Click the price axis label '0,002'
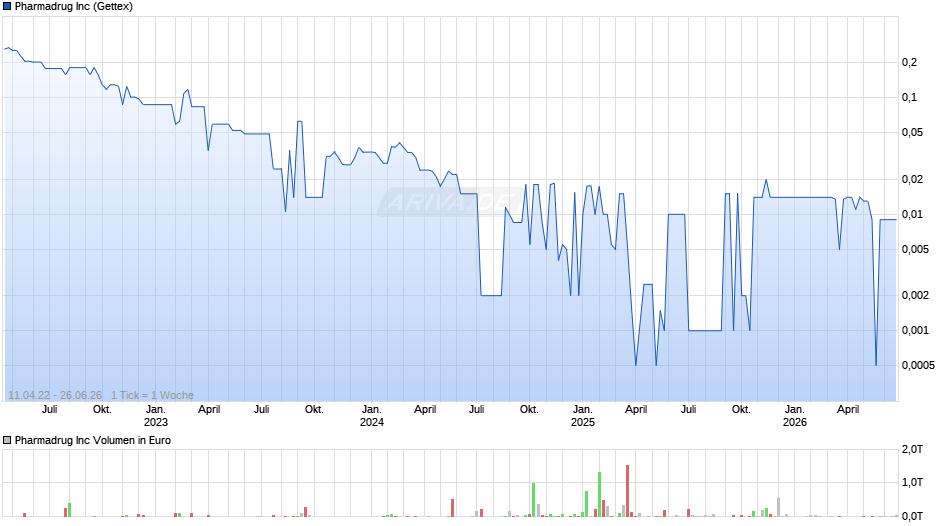This screenshot has height=526, width=940. 915,295
